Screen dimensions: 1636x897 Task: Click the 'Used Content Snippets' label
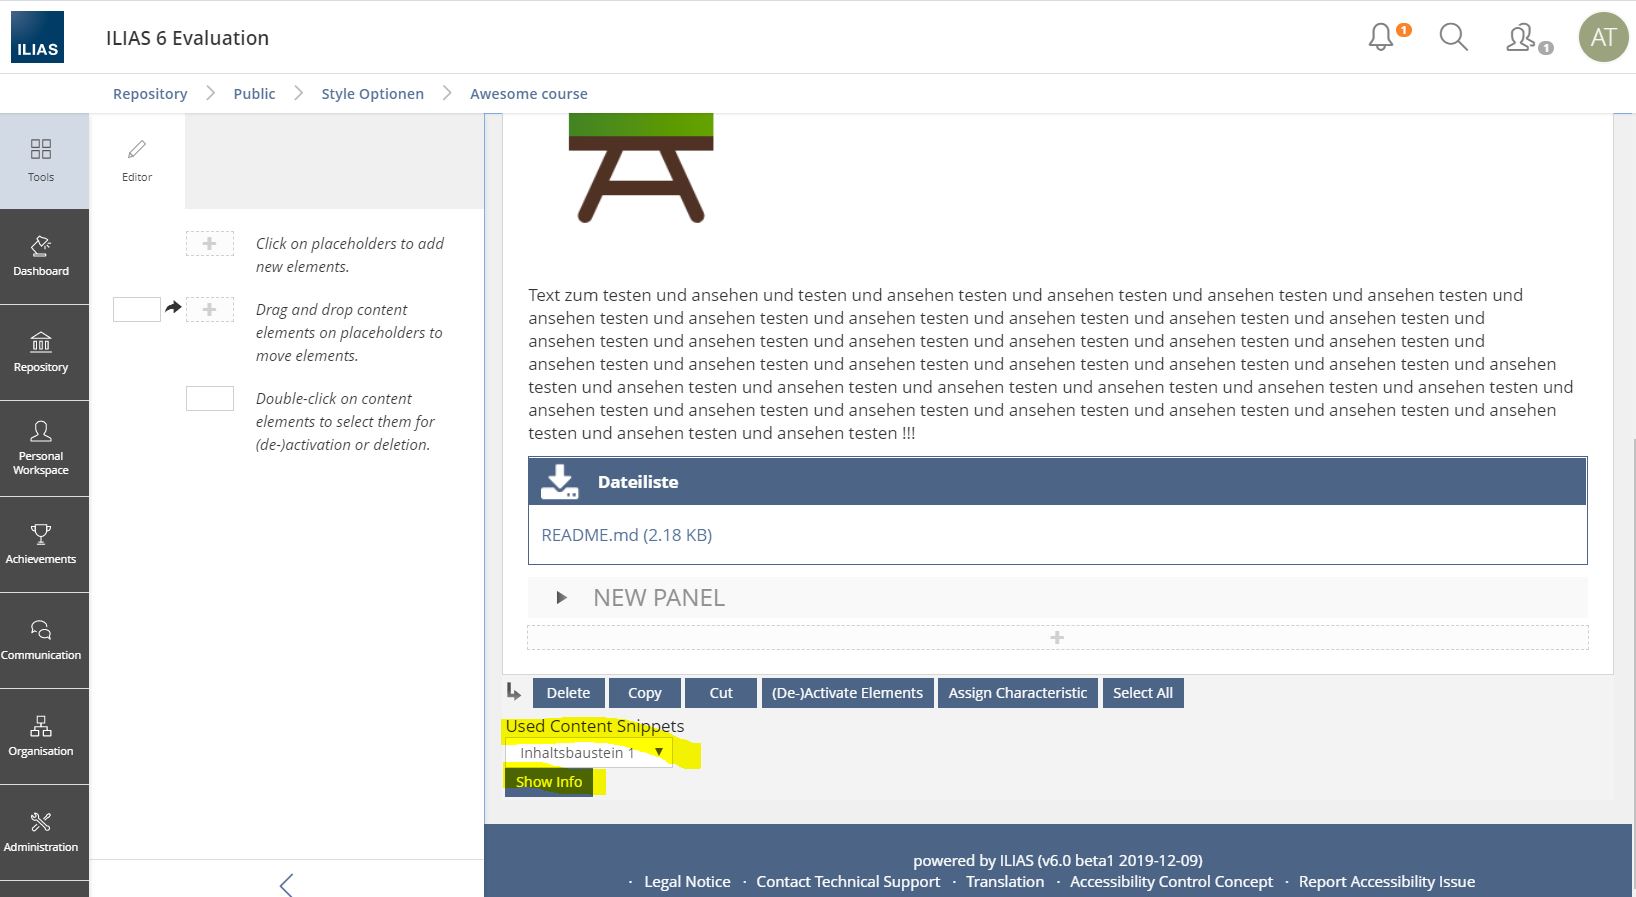(595, 726)
